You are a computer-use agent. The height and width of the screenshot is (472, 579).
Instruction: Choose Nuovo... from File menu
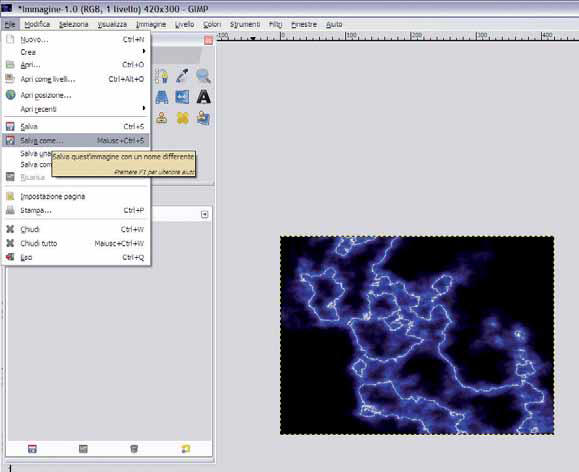coord(76,40)
